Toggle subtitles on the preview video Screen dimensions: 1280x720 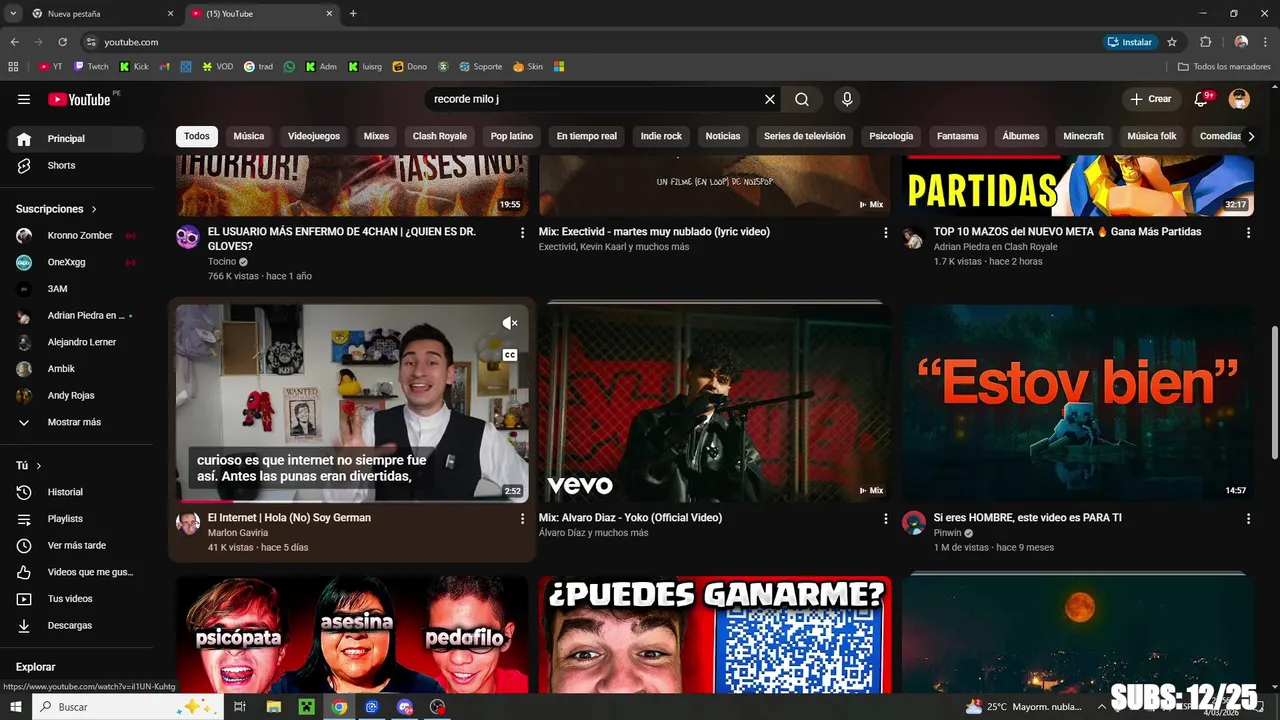pyautogui.click(x=510, y=355)
